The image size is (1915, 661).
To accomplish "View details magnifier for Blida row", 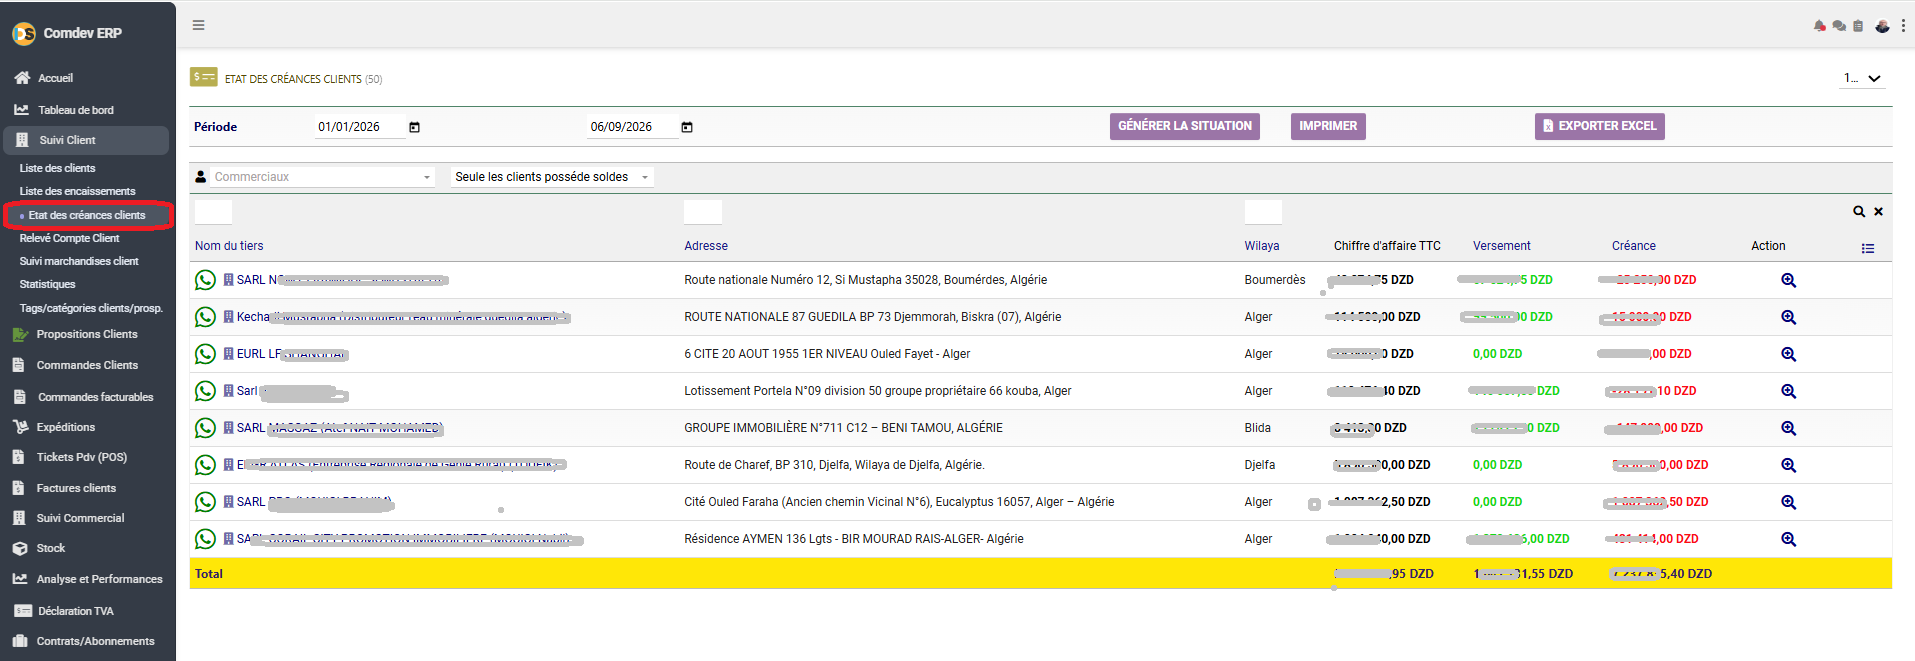I will (1789, 428).
